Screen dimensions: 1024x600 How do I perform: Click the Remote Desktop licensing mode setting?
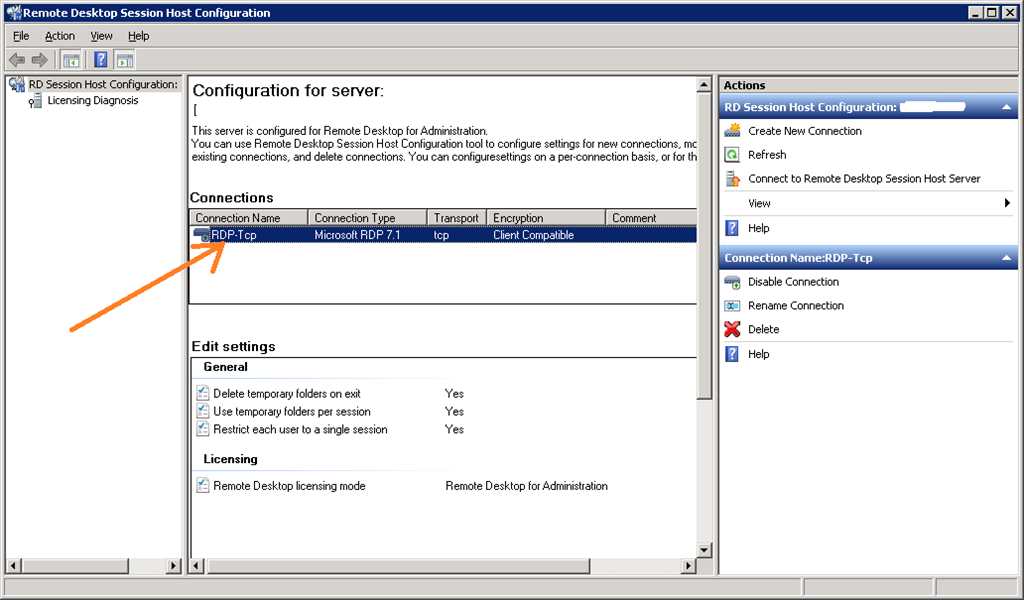289,486
